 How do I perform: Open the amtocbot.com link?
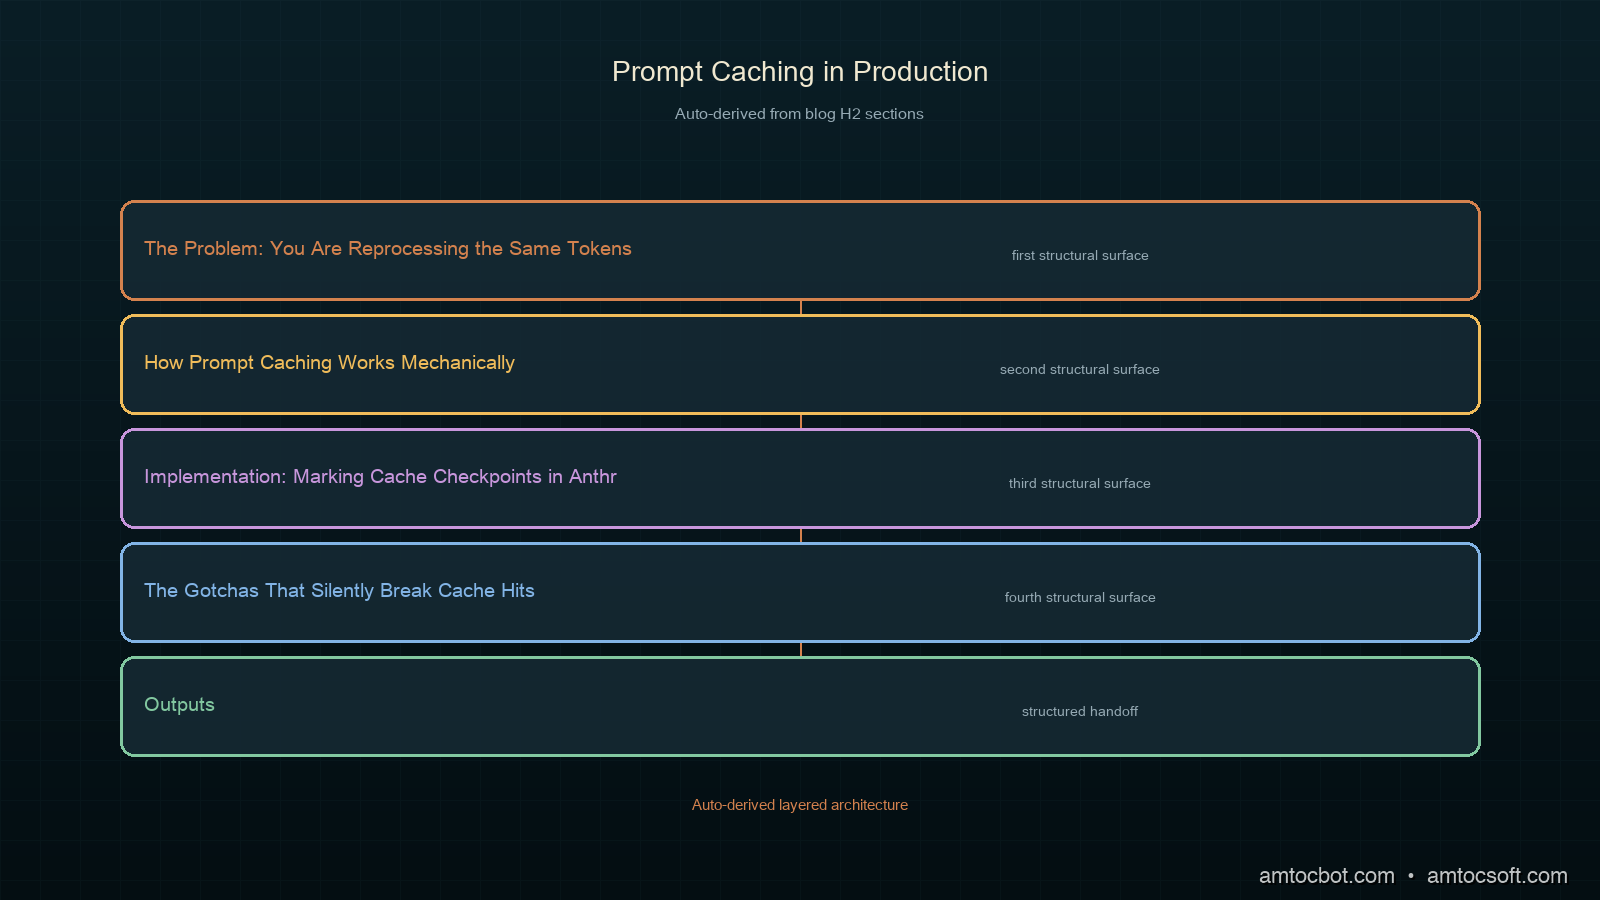[x=1326, y=876]
